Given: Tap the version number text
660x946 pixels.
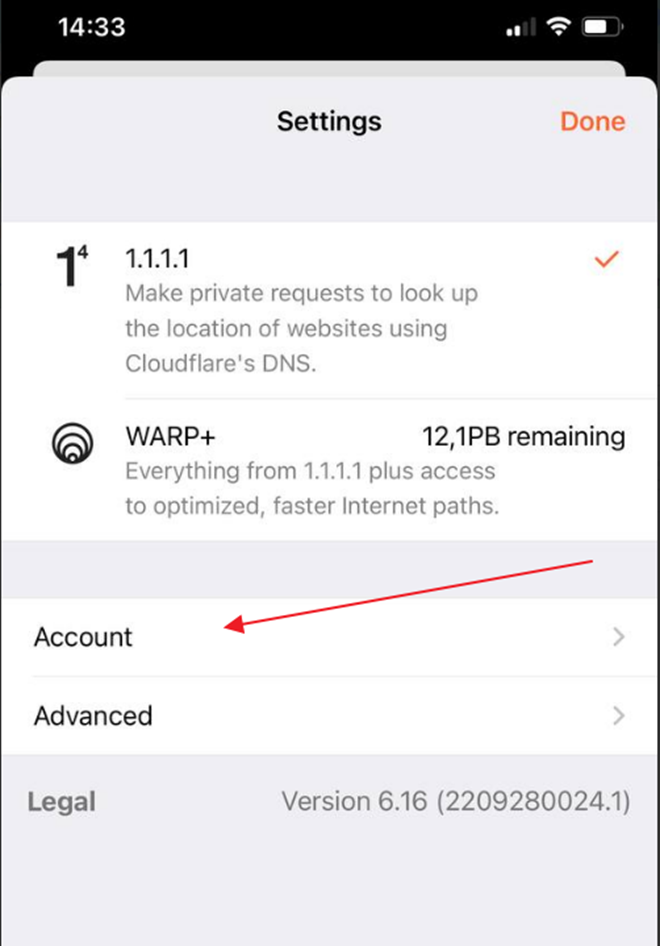Looking at the screenshot, I should [x=456, y=802].
